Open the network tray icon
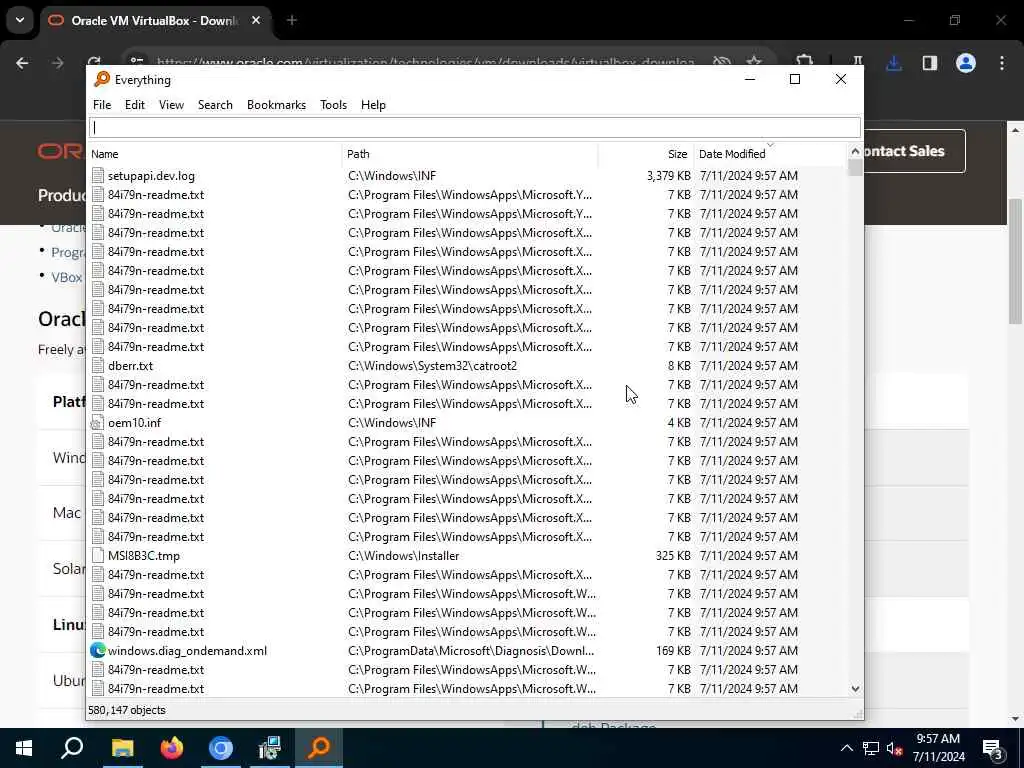This screenshot has height=768, width=1024. tap(871, 748)
